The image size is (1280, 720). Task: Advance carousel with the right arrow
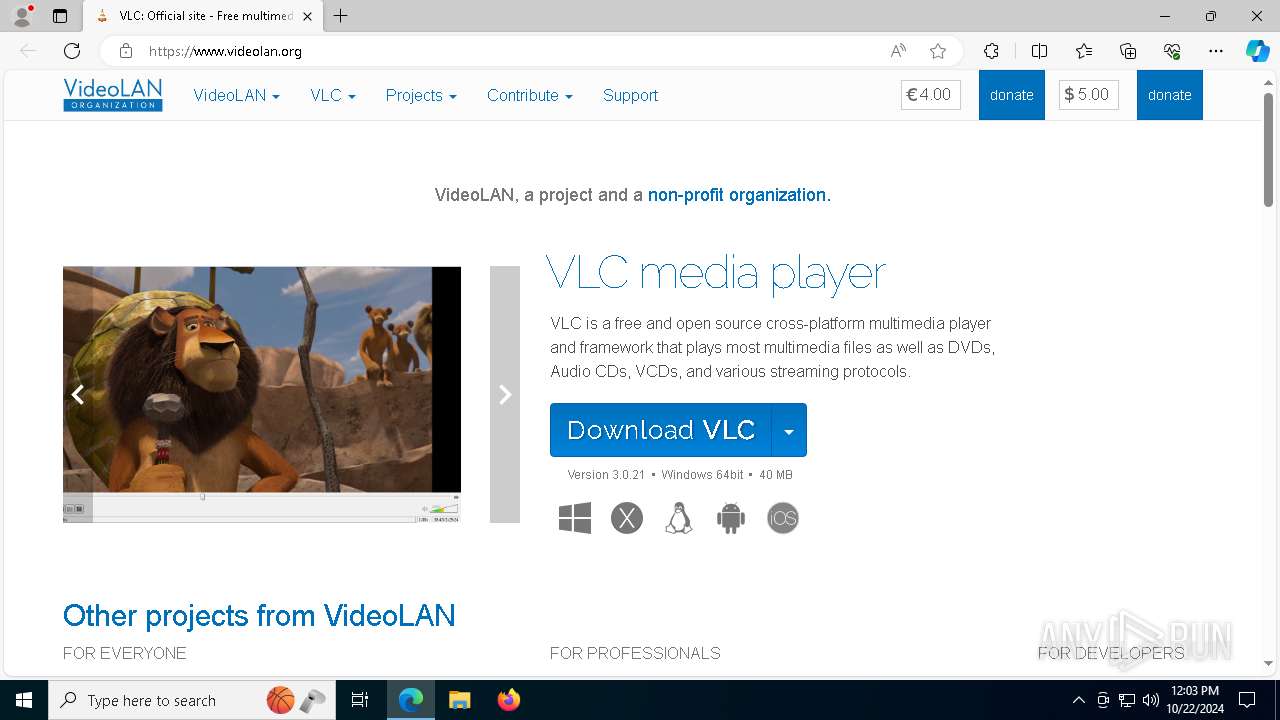[x=505, y=394]
